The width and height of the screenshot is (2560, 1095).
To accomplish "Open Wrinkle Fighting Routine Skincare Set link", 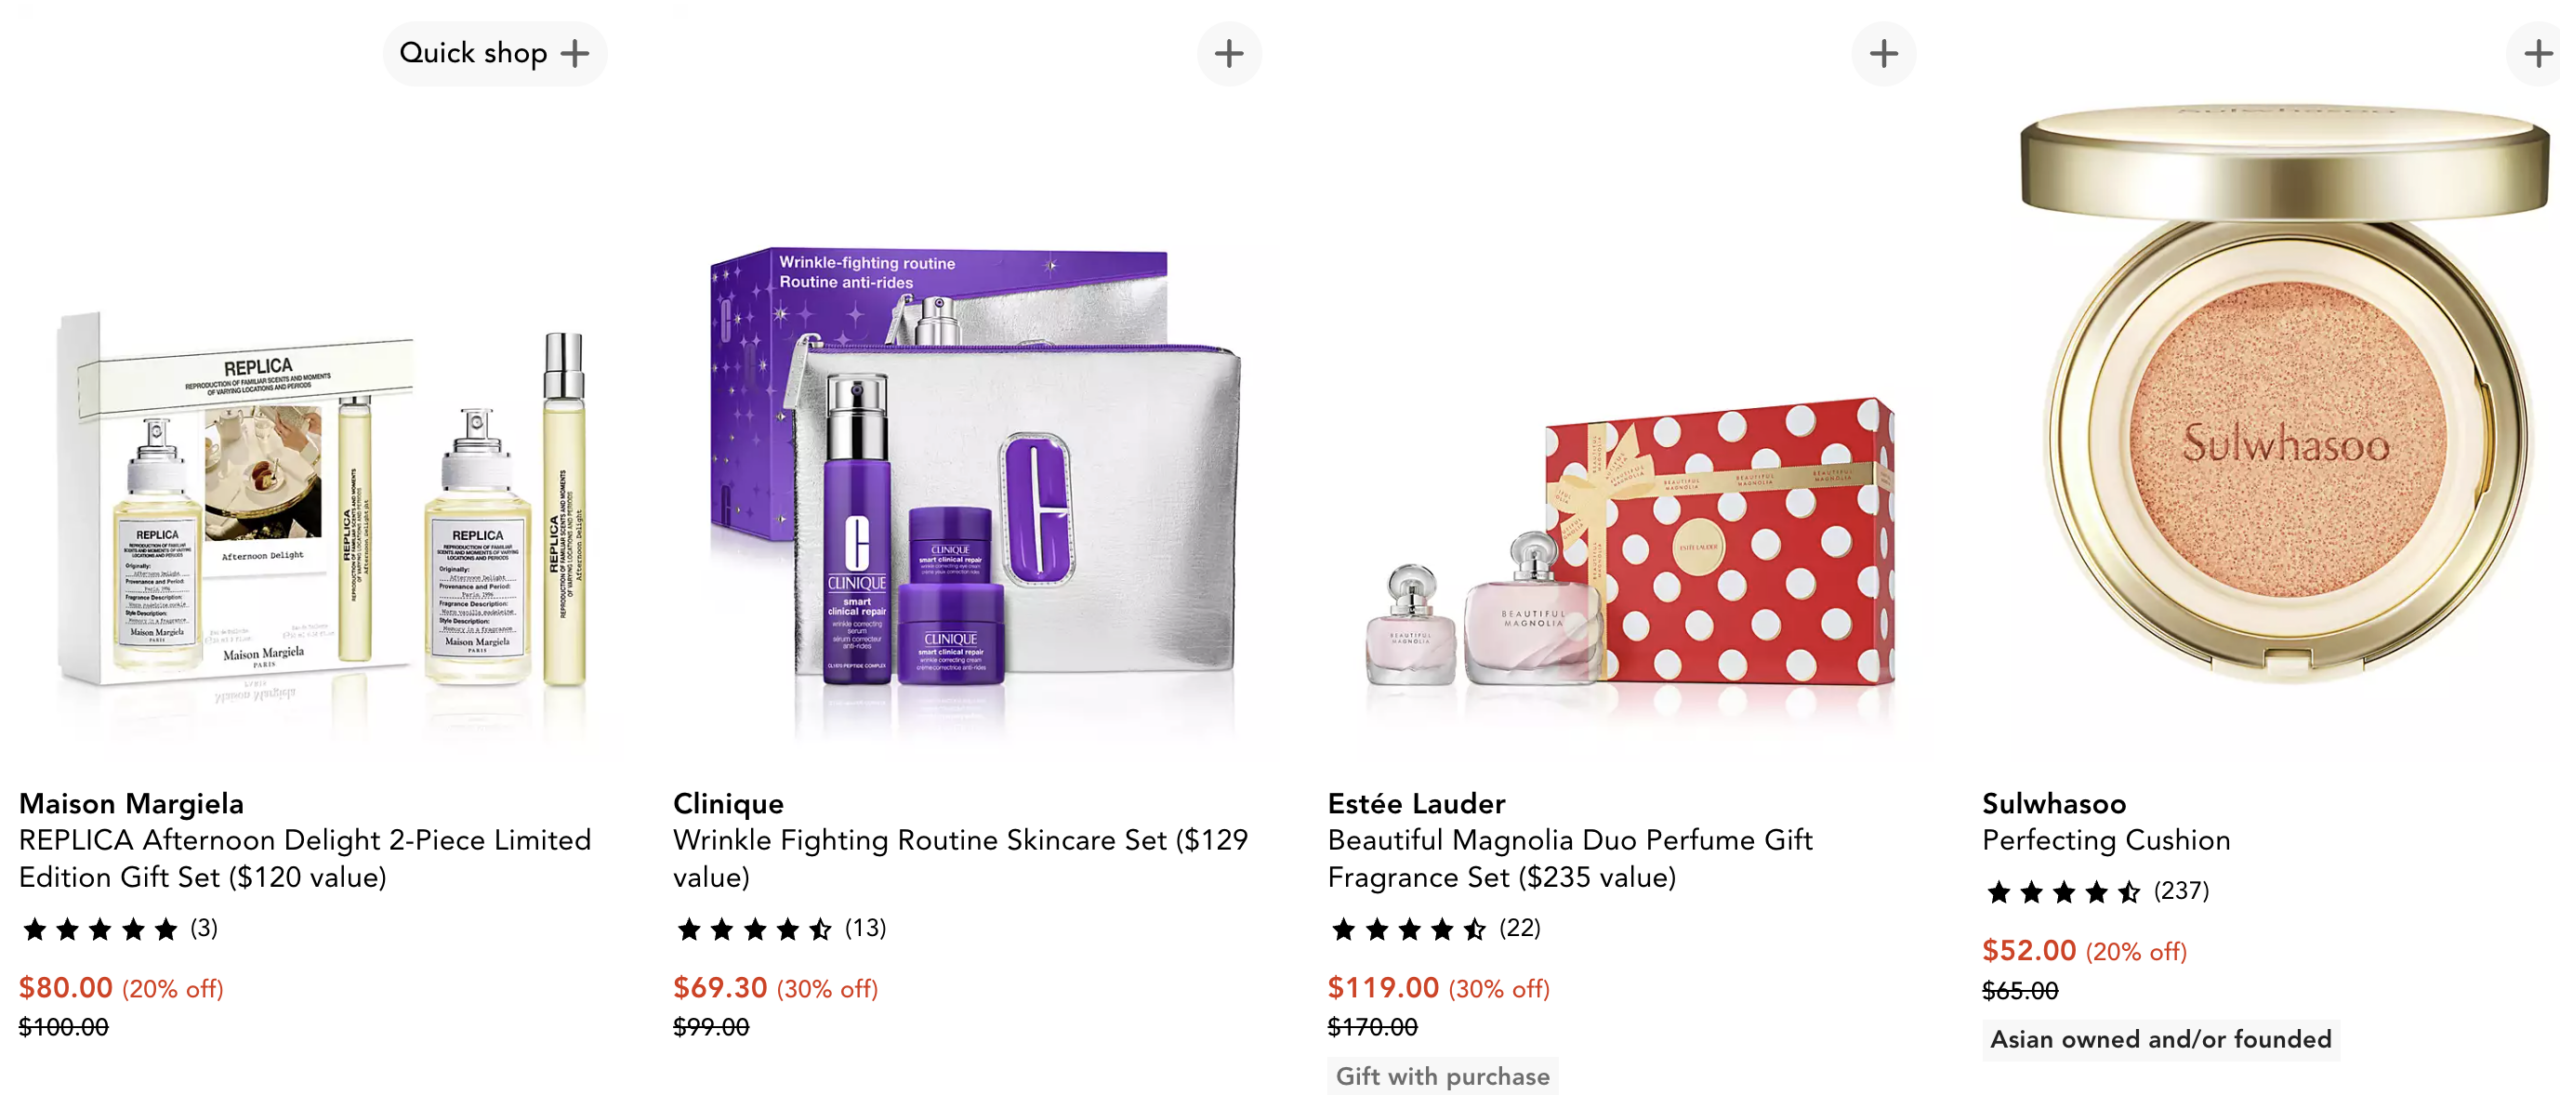I will (x=960, y=858).
